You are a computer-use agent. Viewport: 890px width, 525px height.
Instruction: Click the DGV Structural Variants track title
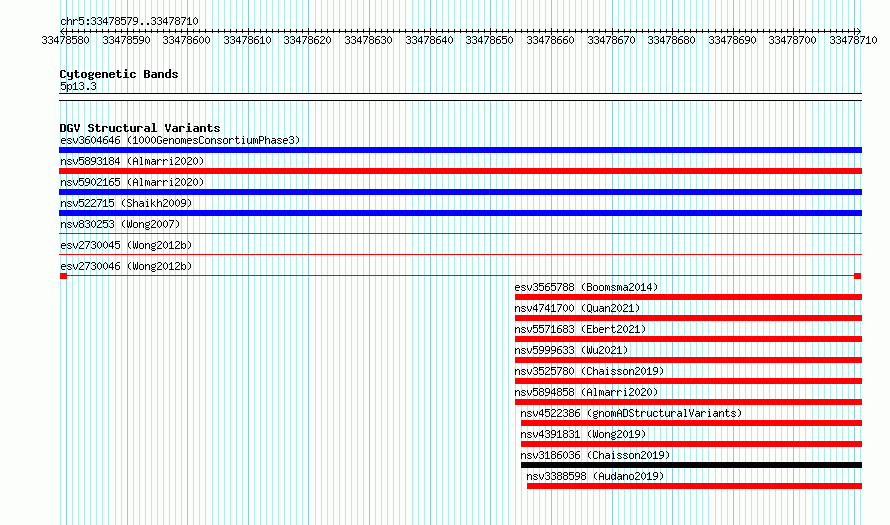pos(140,128)
